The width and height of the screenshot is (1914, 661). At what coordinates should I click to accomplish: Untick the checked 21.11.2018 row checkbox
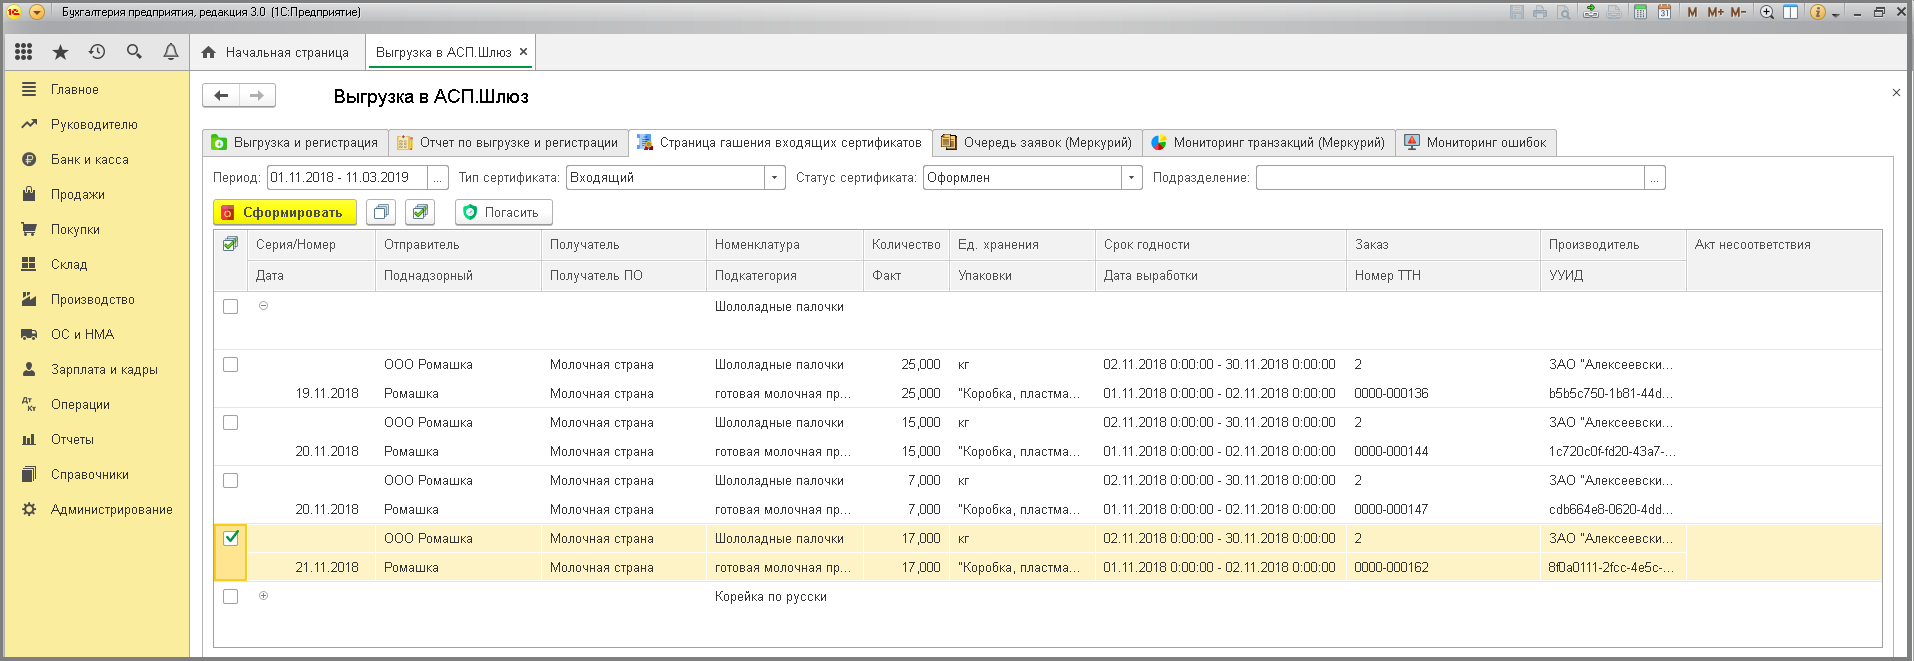coord(230,538)
